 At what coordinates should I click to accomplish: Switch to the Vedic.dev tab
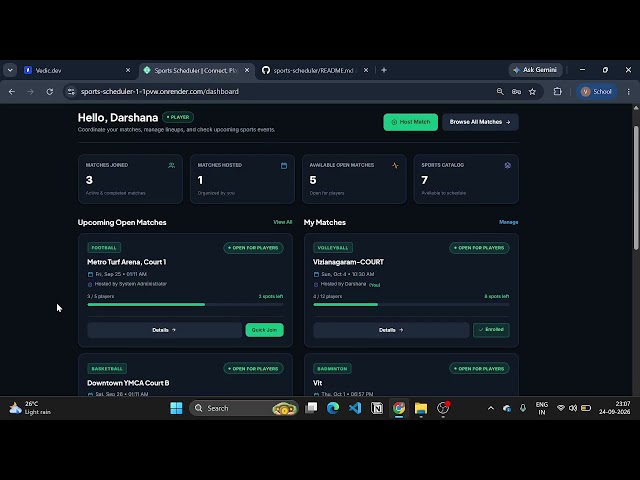point(76,70)
